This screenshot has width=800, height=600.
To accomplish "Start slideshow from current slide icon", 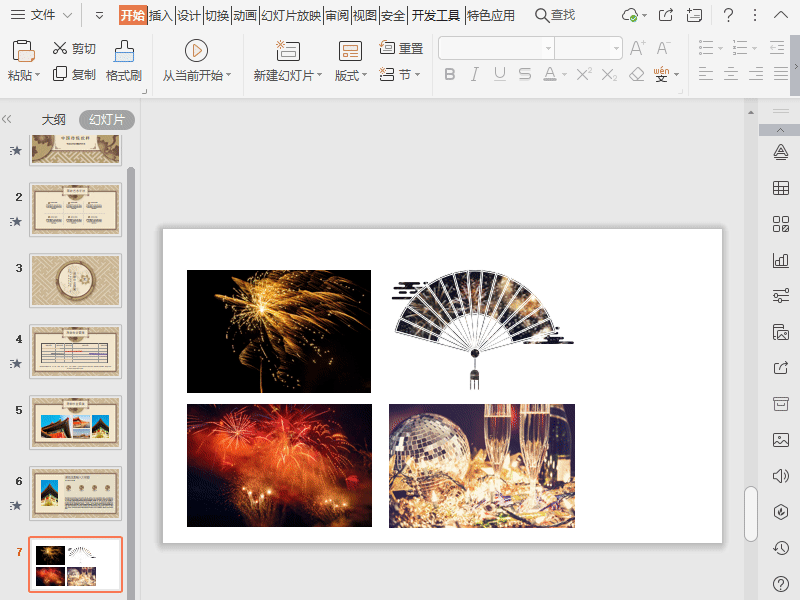I will pos(196,51).
